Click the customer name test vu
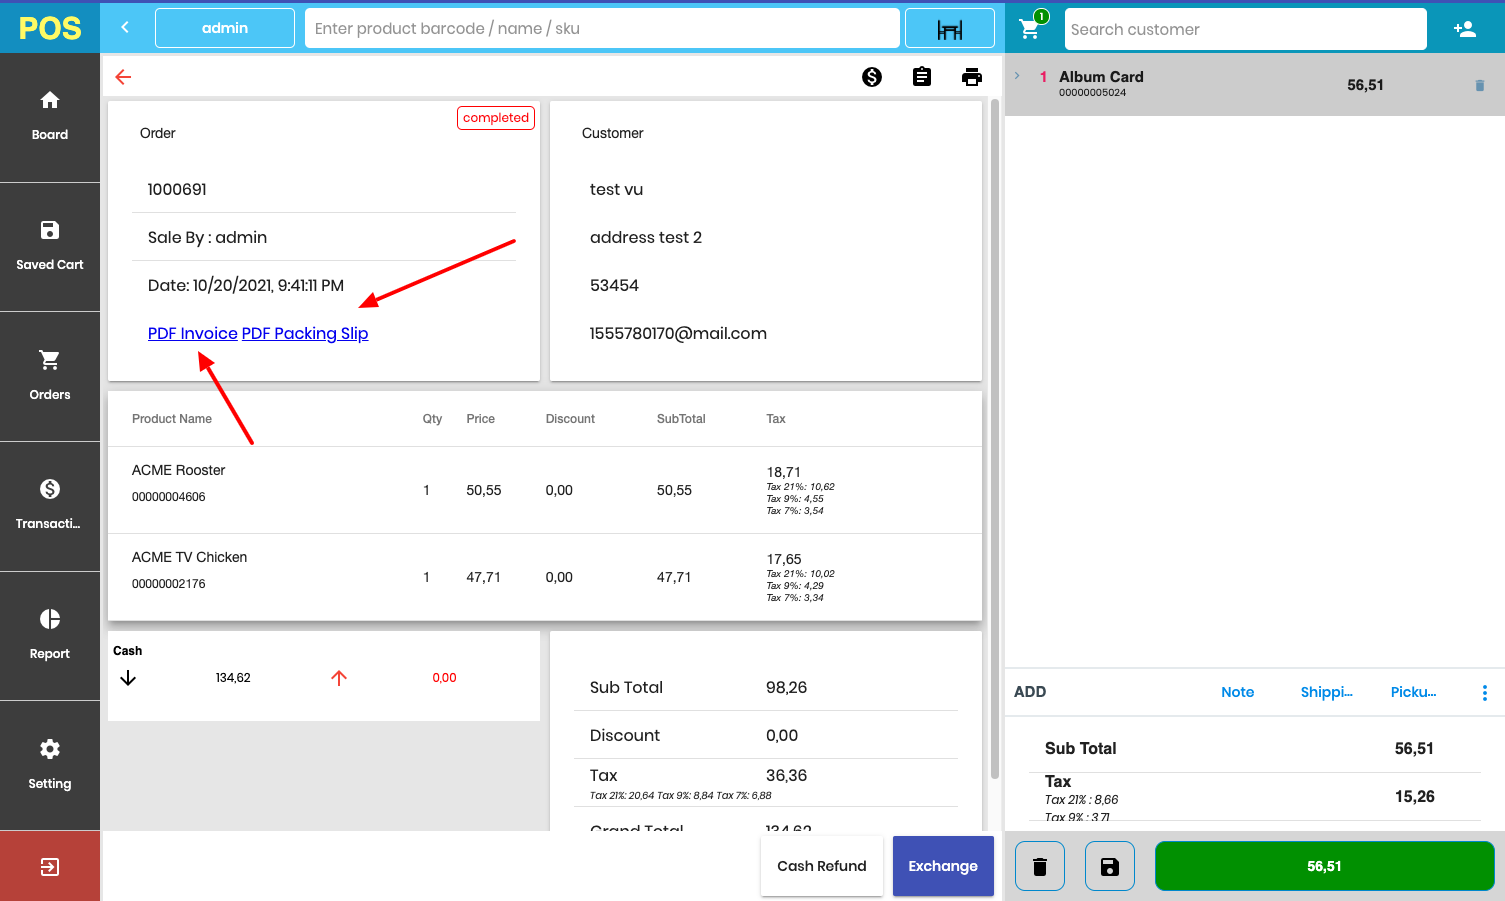This screenshot has width=1505, height=901. (x=616, y=189)
